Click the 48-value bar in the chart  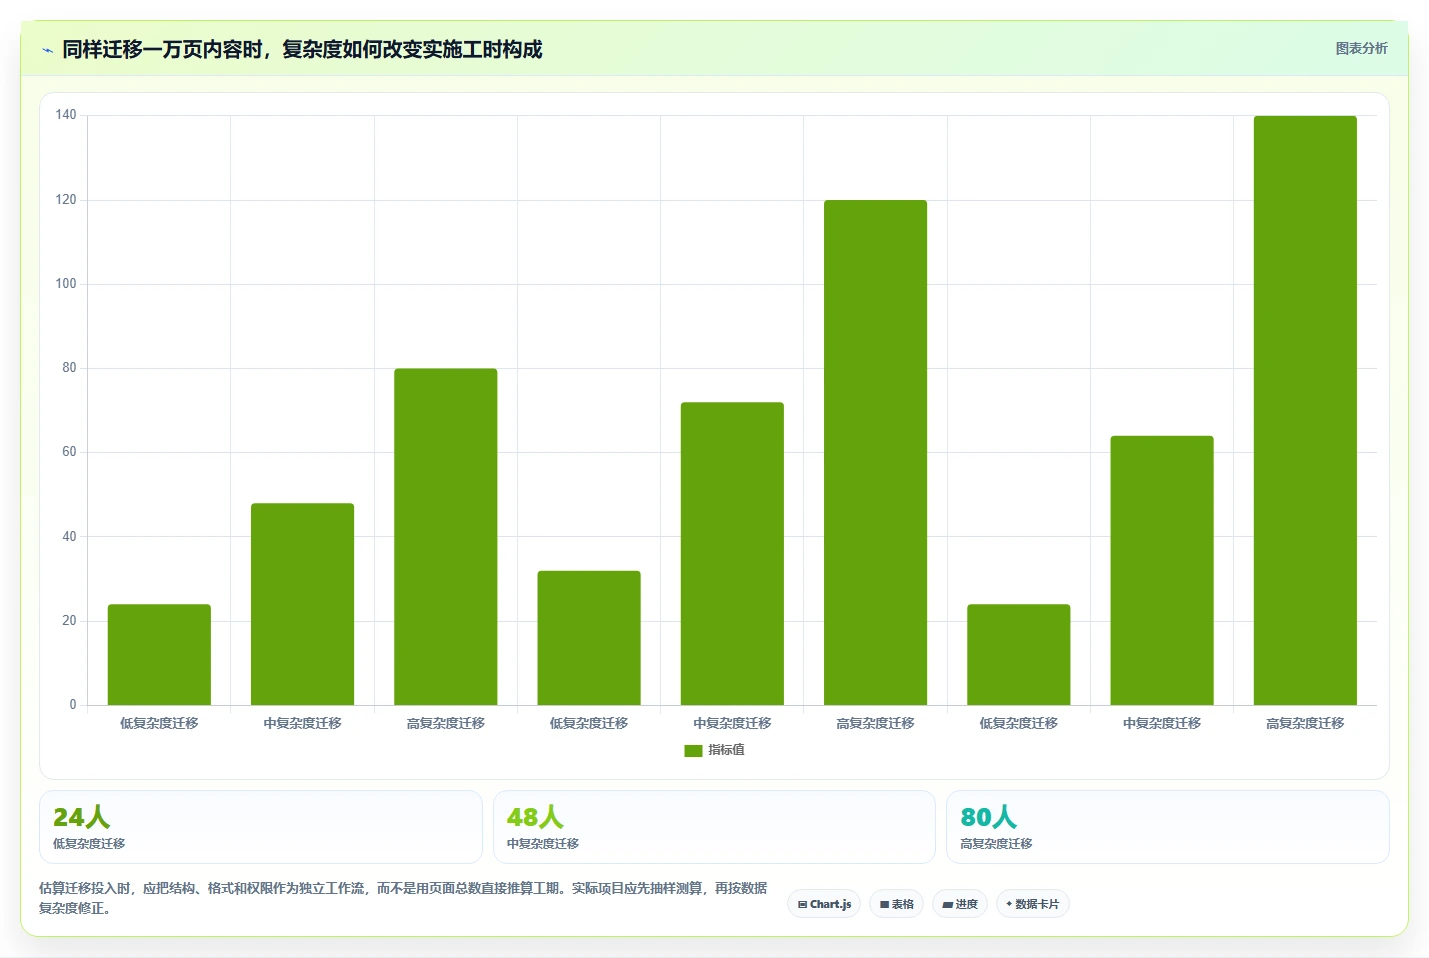point(302,604)
